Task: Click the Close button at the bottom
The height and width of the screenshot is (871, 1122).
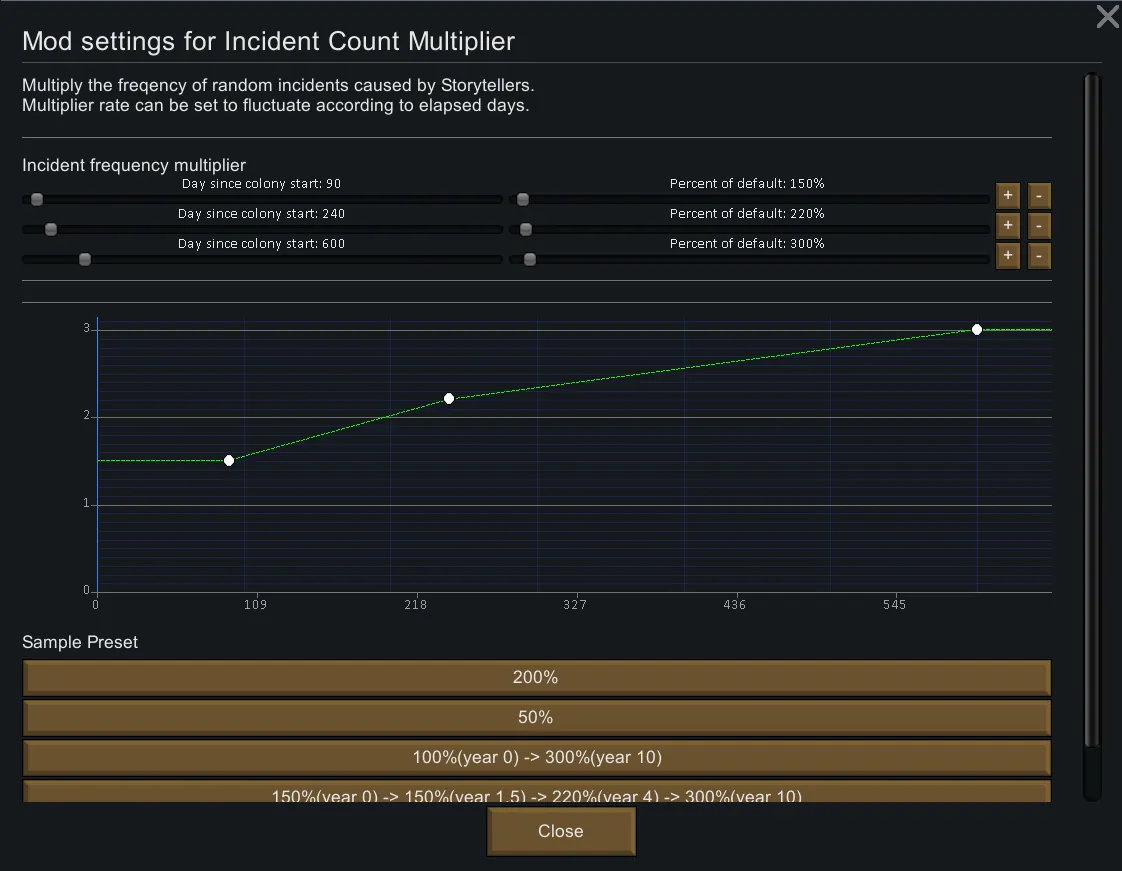Action: click(x=560, y=831)
